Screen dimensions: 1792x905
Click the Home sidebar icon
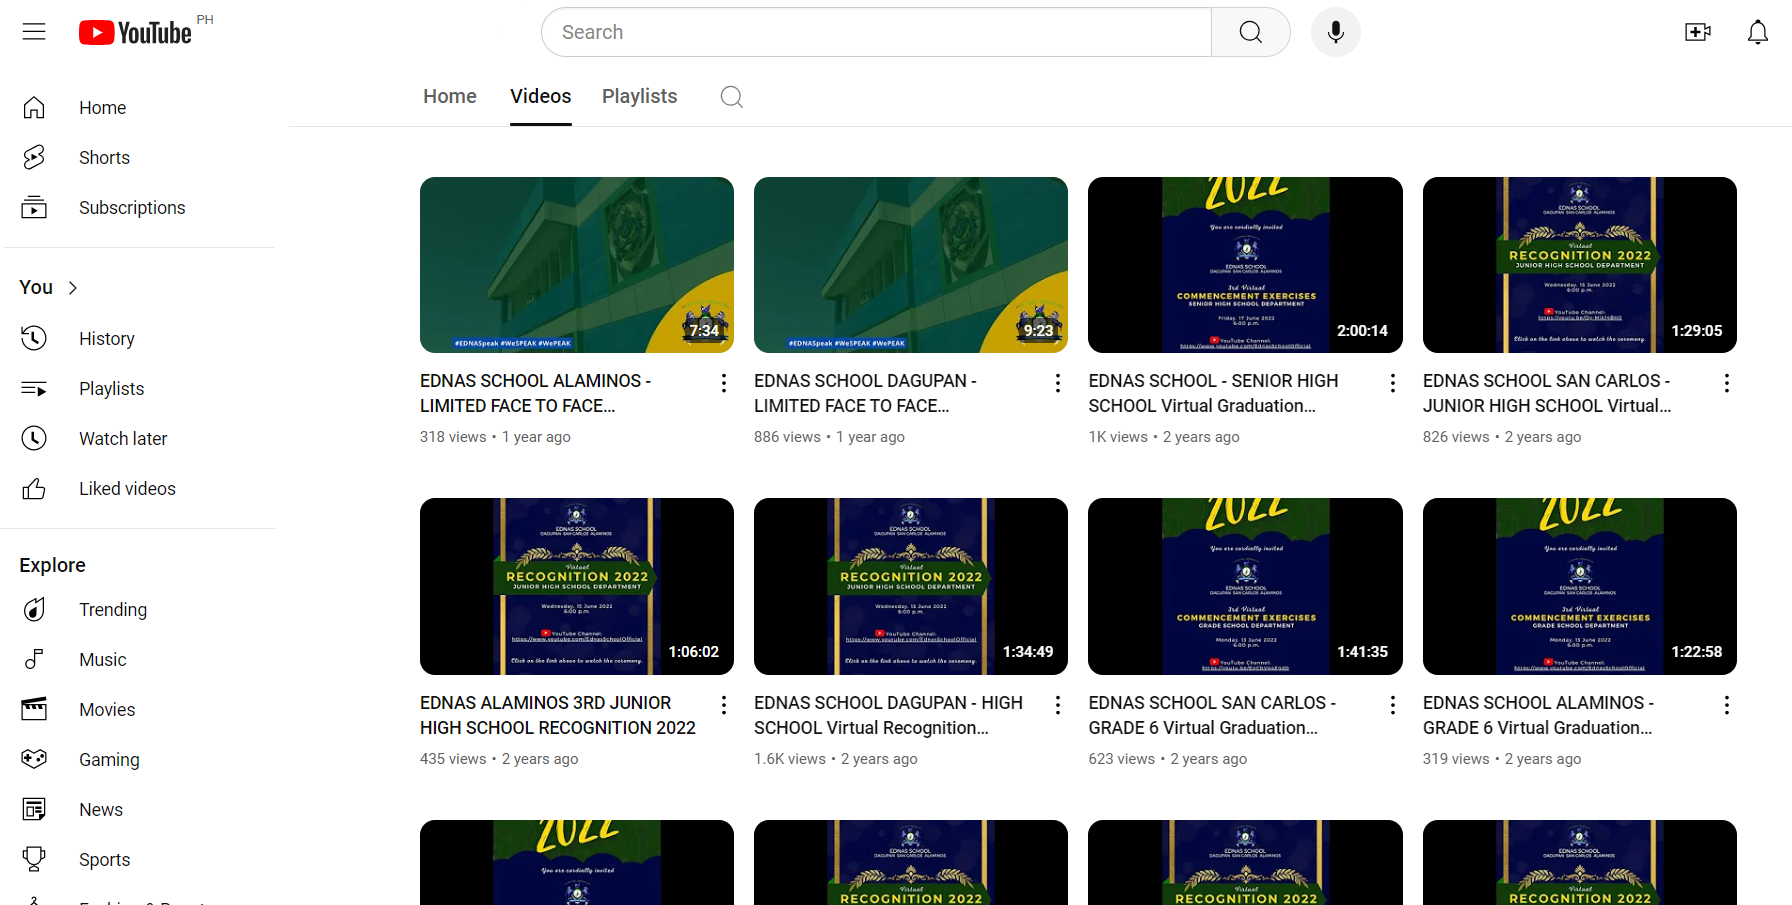pyautogui.click(x=34, y=108)
